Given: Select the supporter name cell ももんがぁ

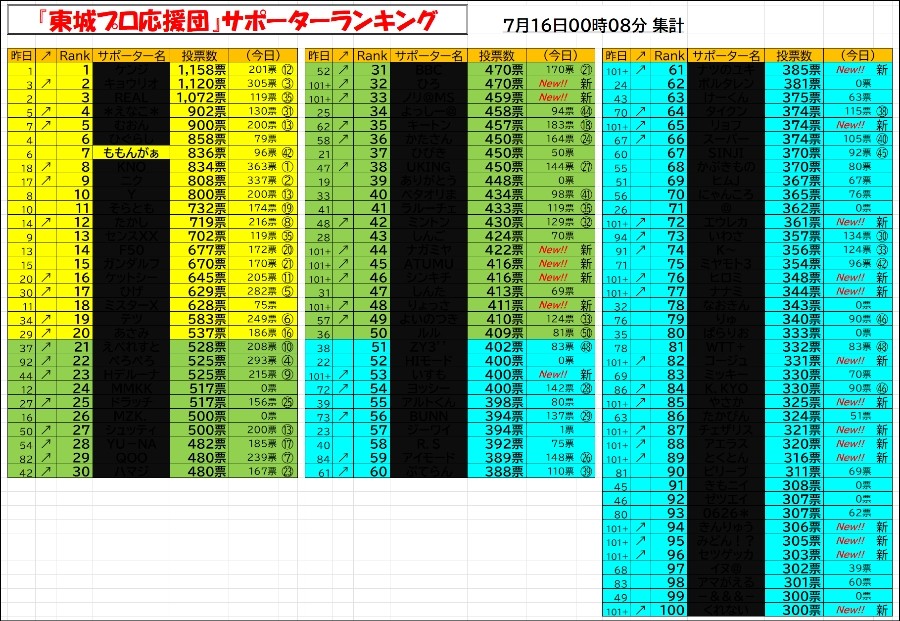Looking at the screenshot, I should [131, 153].
